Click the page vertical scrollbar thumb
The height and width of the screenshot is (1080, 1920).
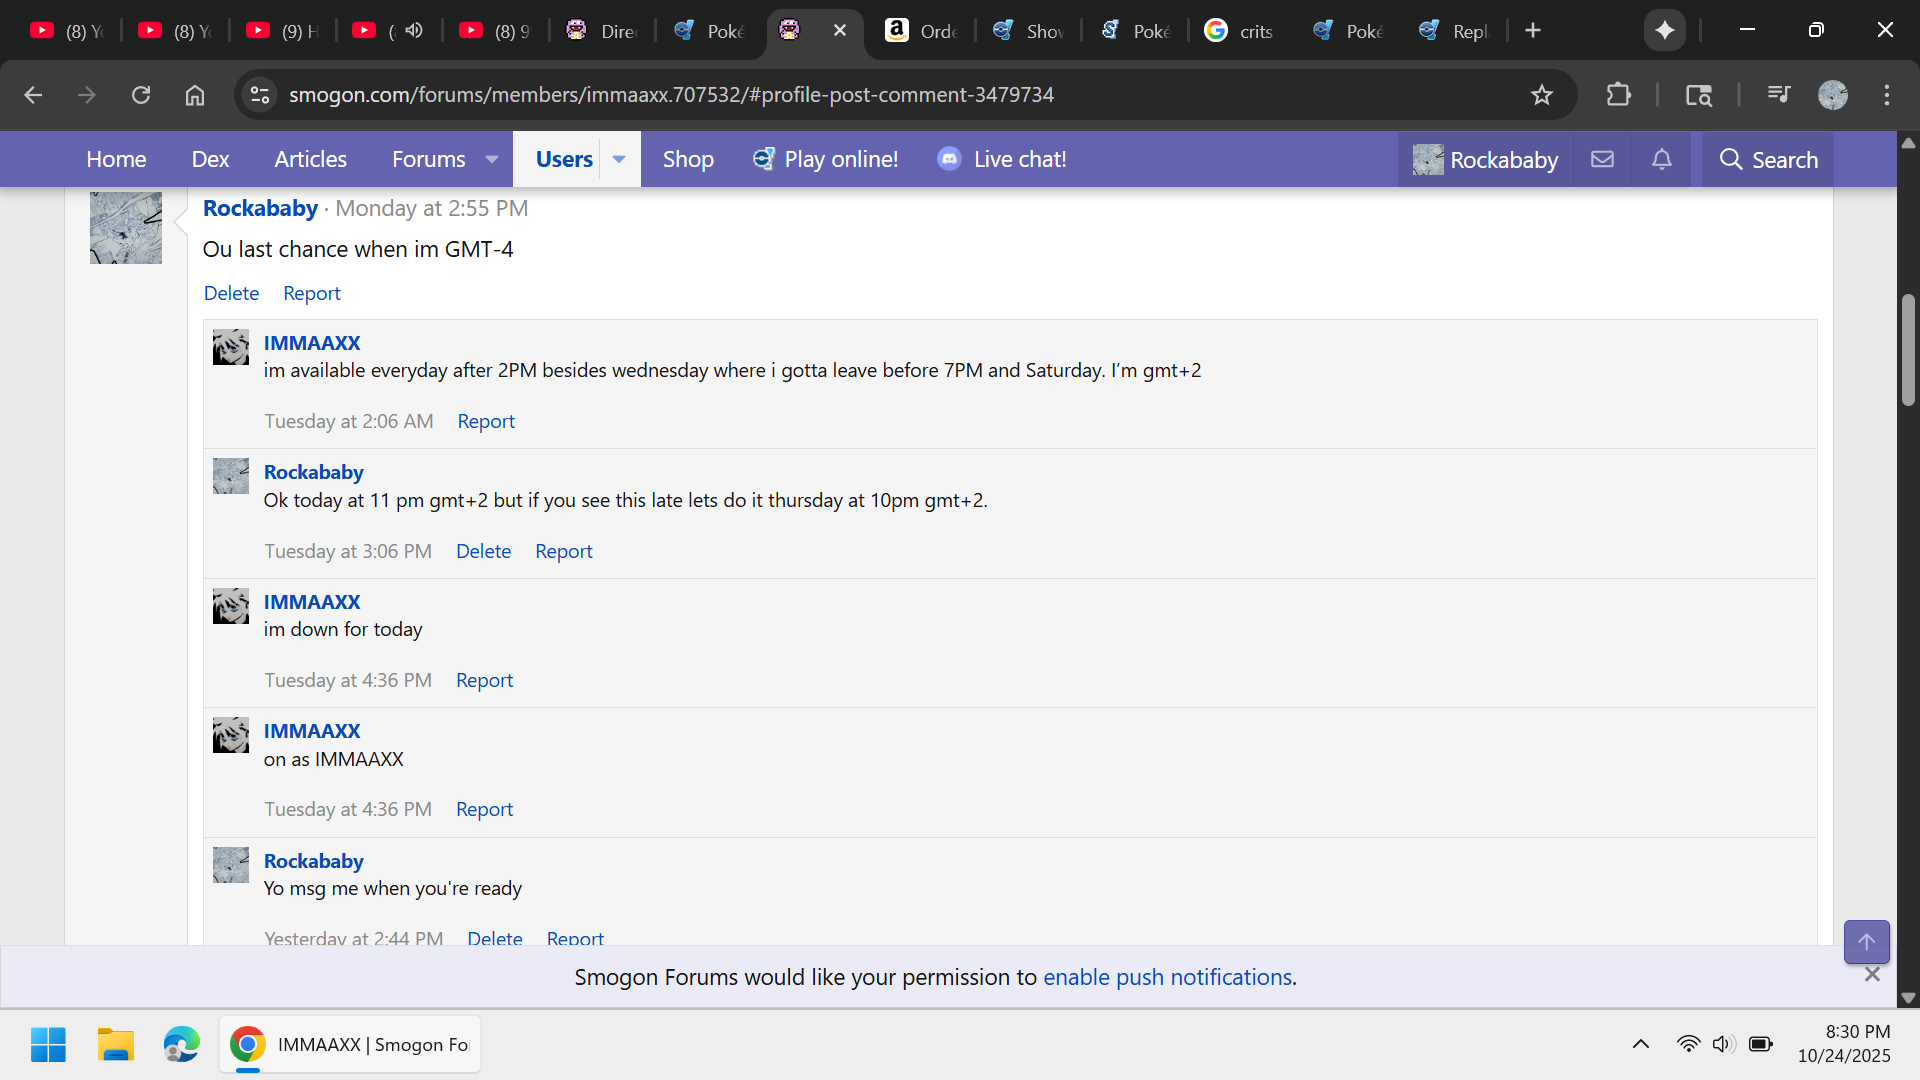pyautogui.click(x=1908, y=350)
